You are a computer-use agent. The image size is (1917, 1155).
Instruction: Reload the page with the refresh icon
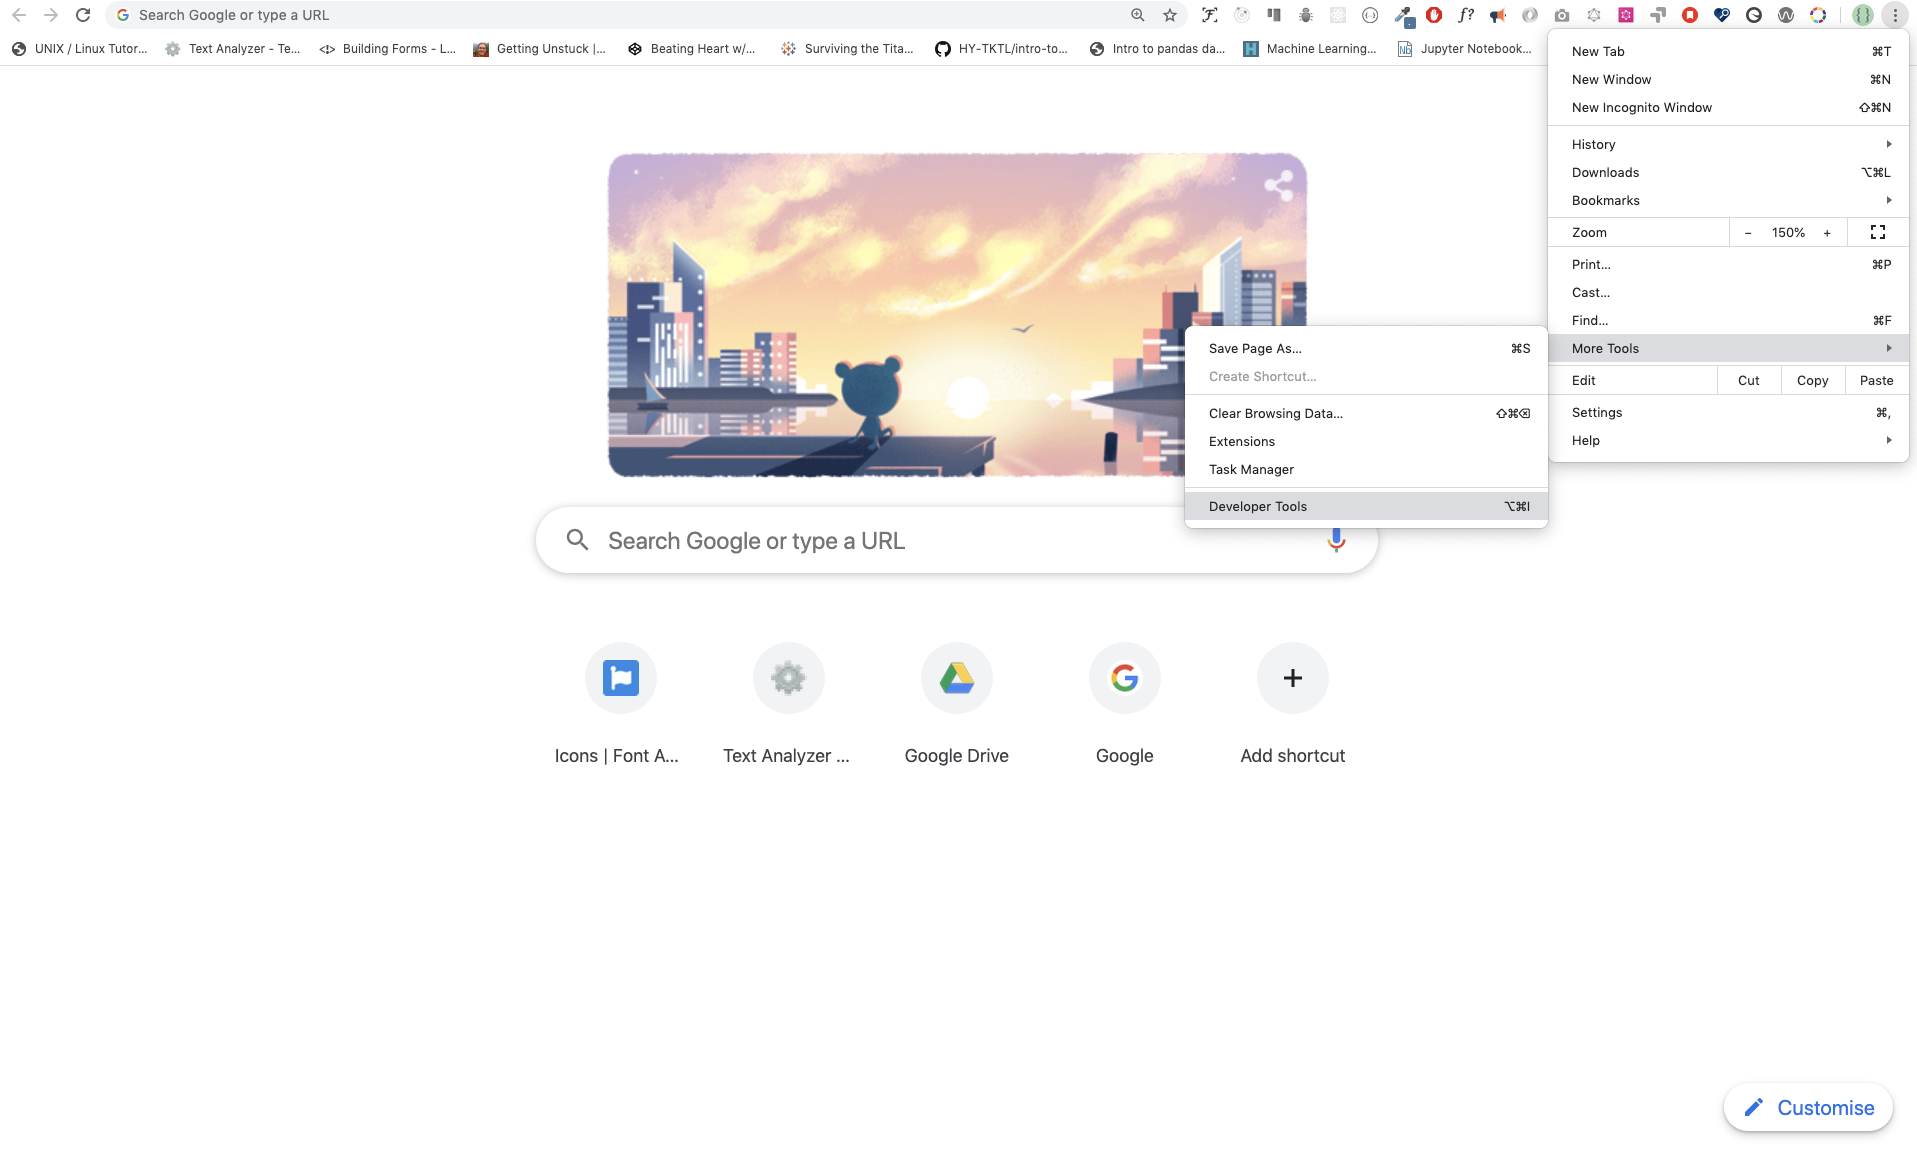click(x=83, y=15)
